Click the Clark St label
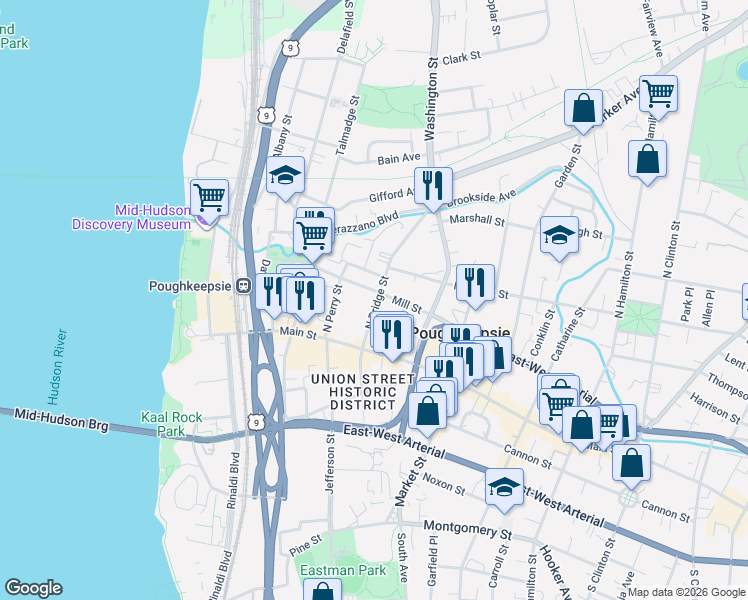 [x=461, y=58]
